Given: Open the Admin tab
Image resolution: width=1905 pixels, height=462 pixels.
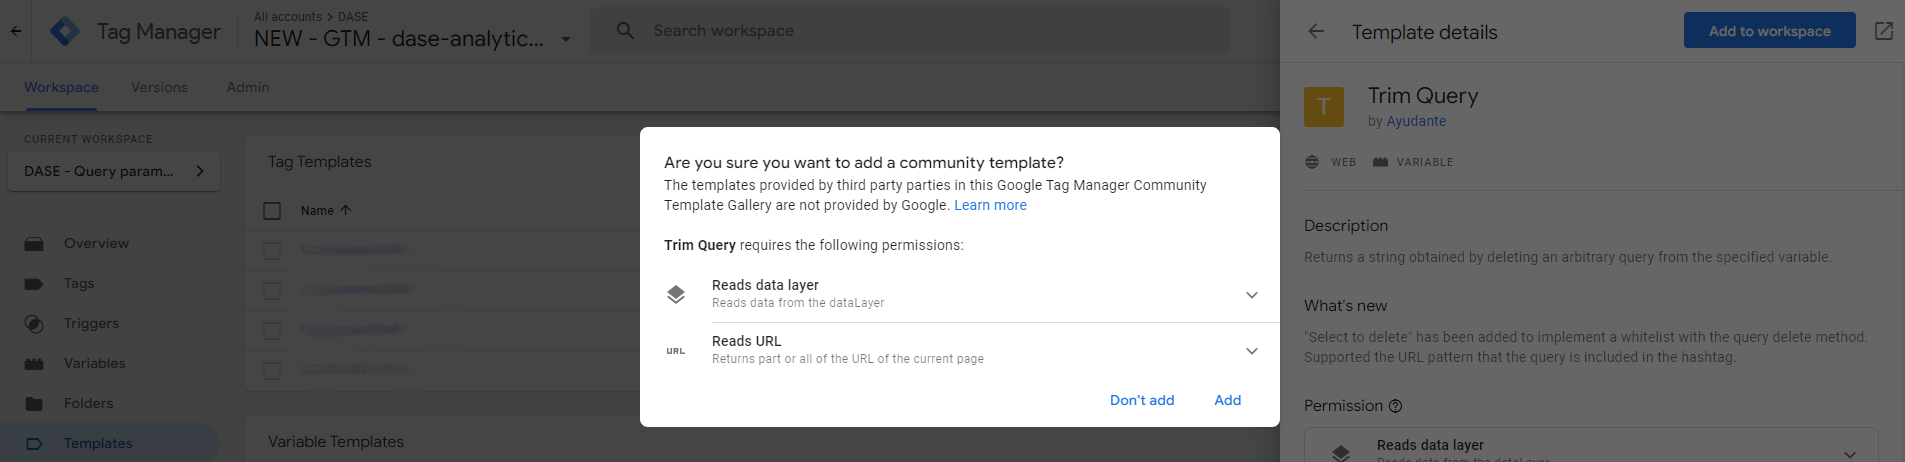Looking at the screenshot, I should point(248,87).
